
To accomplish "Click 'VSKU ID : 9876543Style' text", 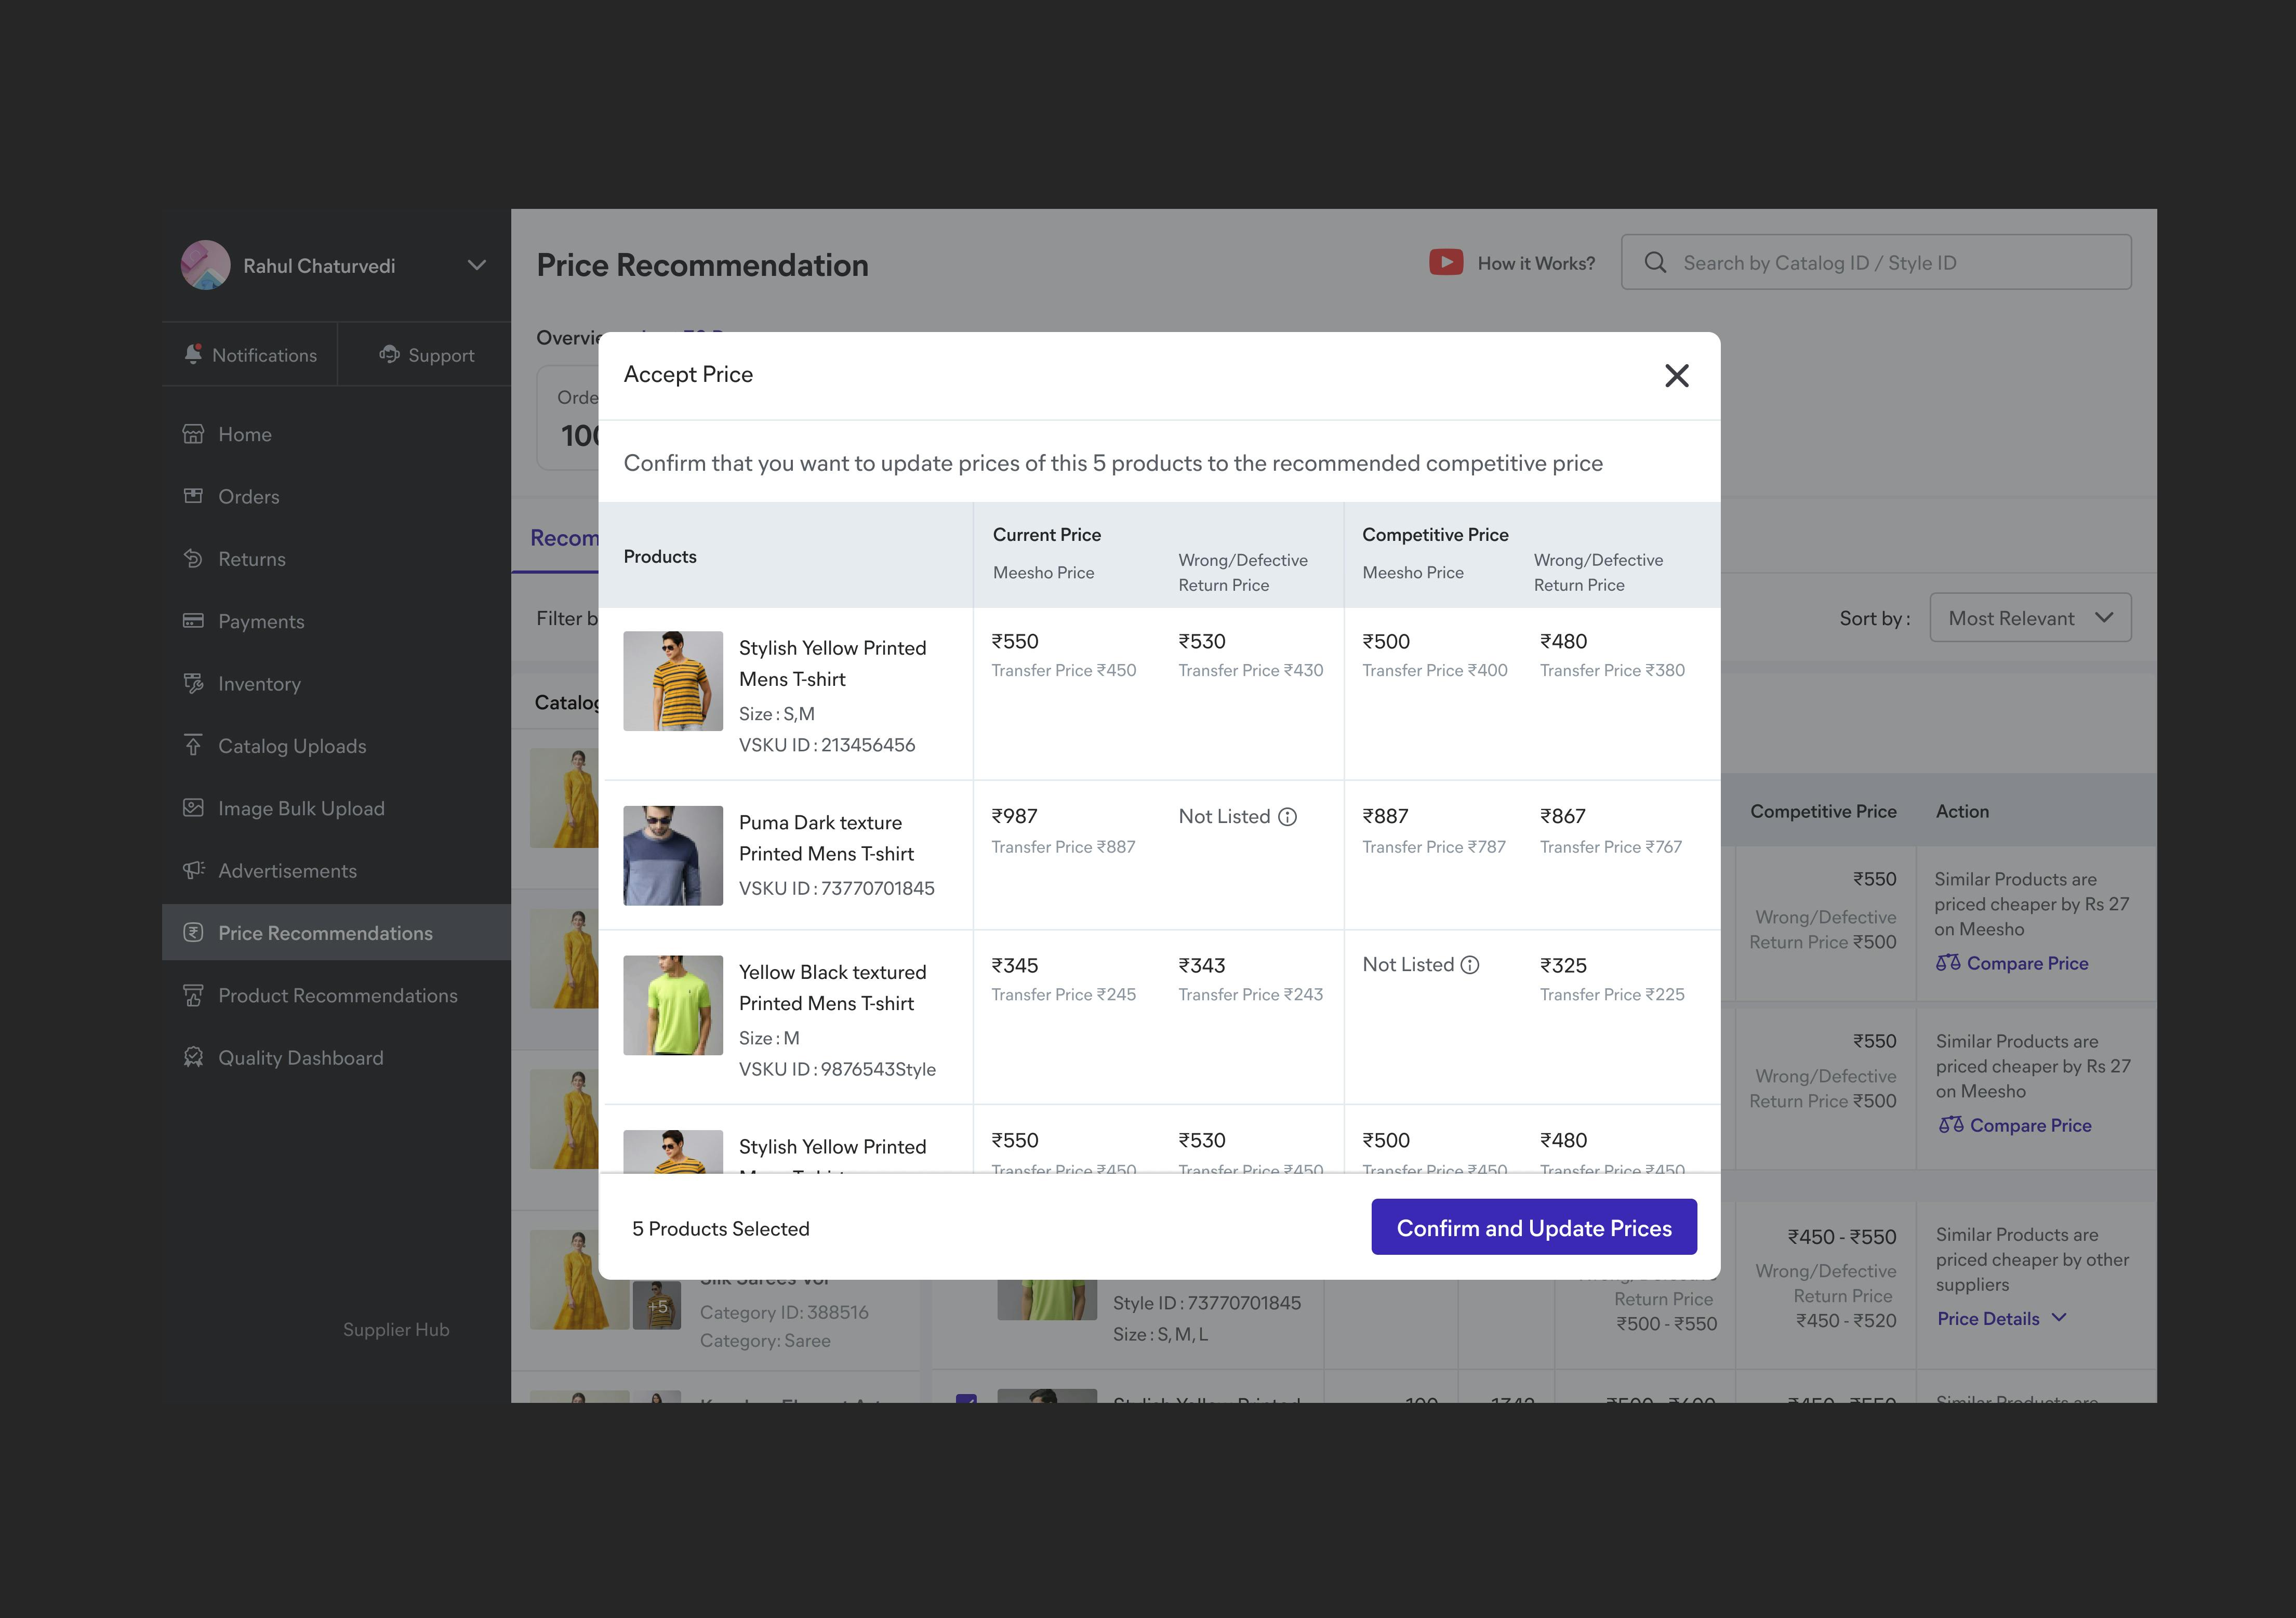I will coord(837,1069).
